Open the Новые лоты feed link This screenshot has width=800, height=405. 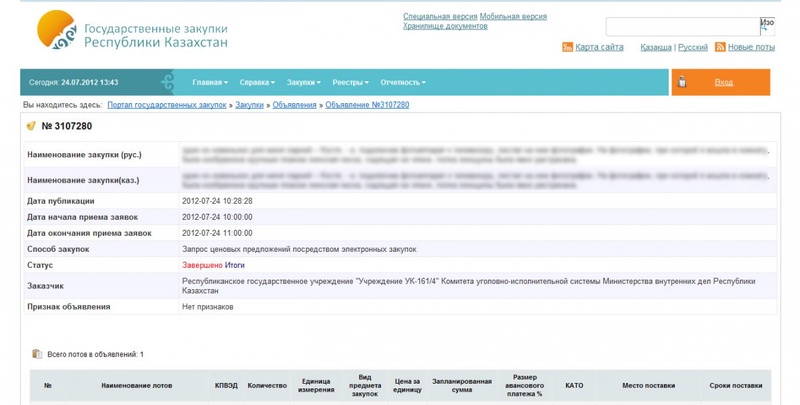[751, 47]
